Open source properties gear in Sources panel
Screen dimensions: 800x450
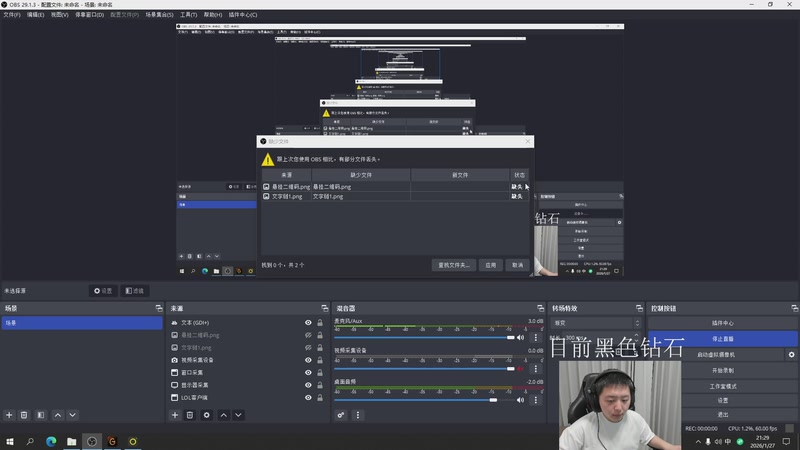point(207,415)
